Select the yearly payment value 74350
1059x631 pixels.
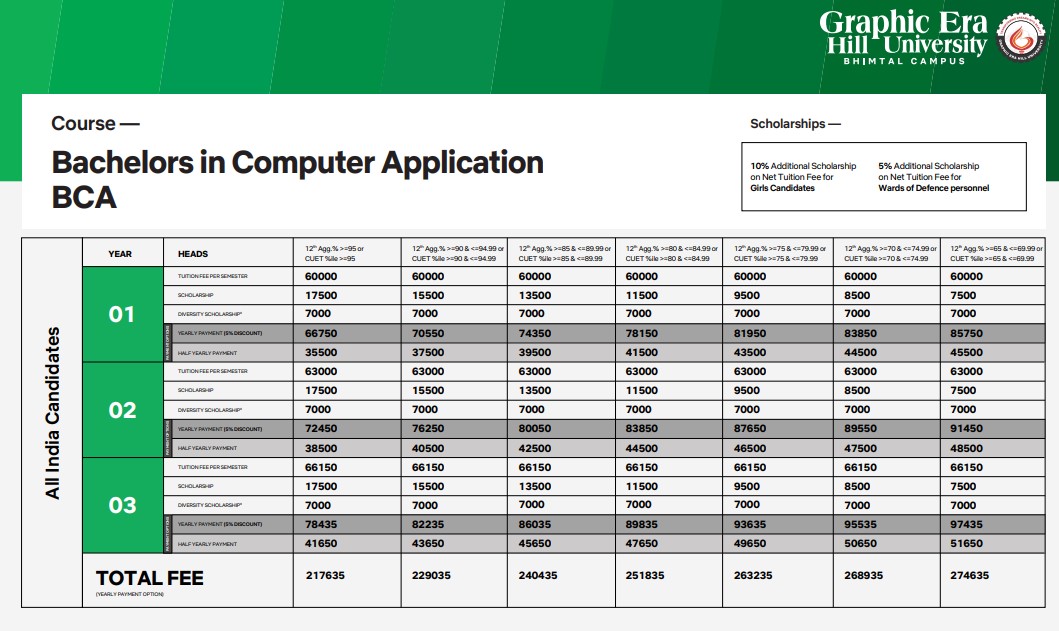point(535,333)
